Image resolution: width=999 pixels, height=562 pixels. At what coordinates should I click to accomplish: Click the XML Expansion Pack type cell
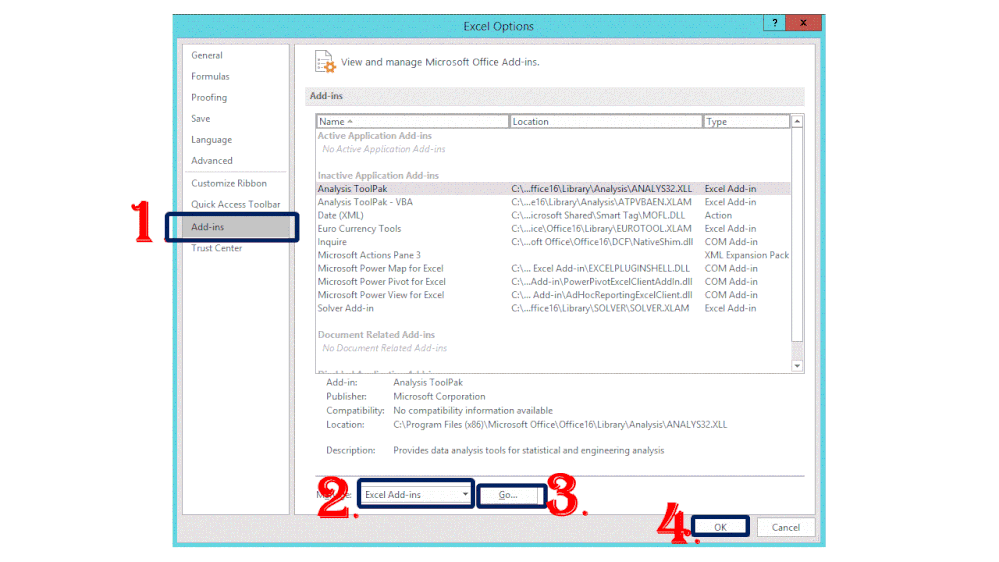(x=747, y=255)
